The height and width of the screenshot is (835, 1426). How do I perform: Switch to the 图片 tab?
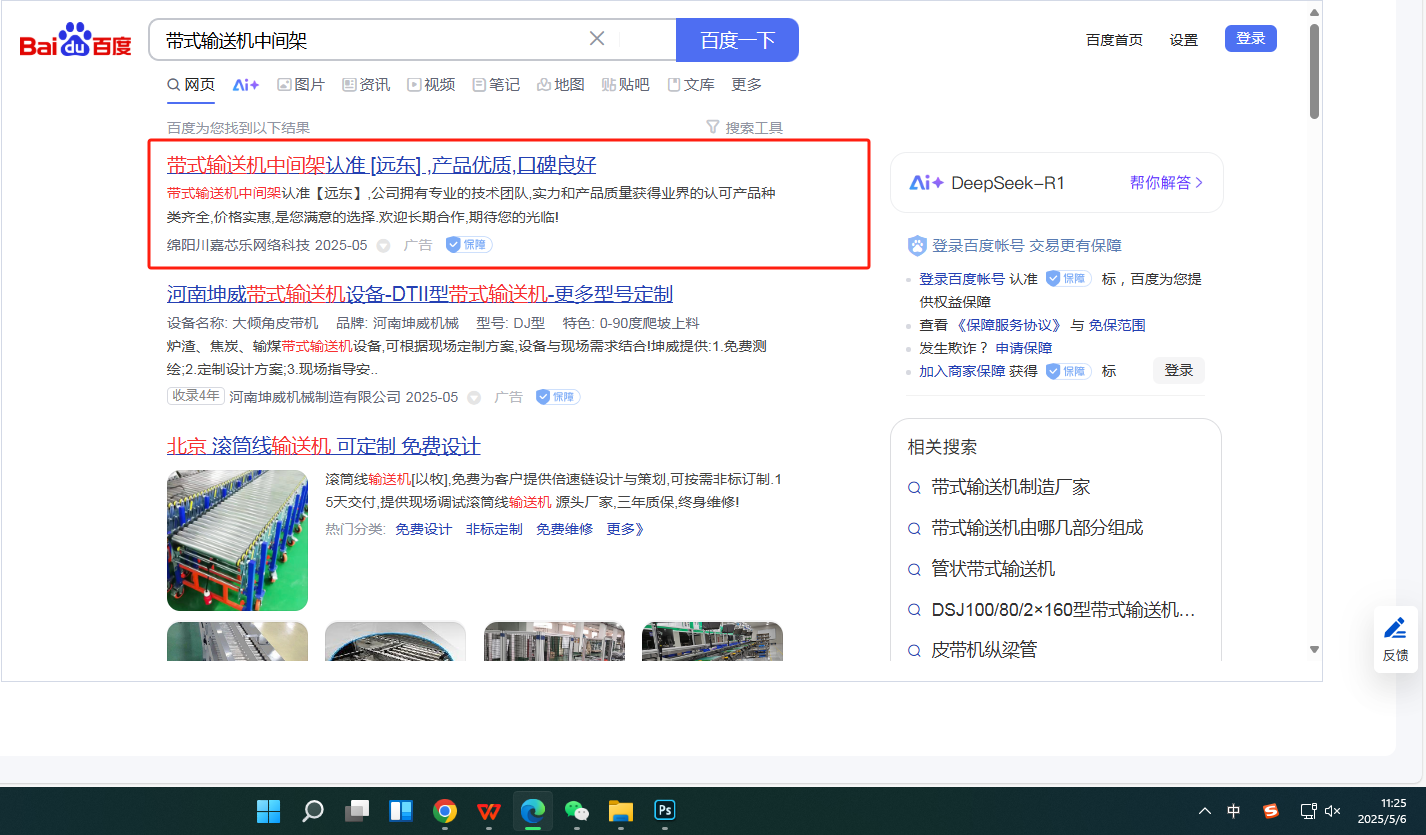coord(301,85)
